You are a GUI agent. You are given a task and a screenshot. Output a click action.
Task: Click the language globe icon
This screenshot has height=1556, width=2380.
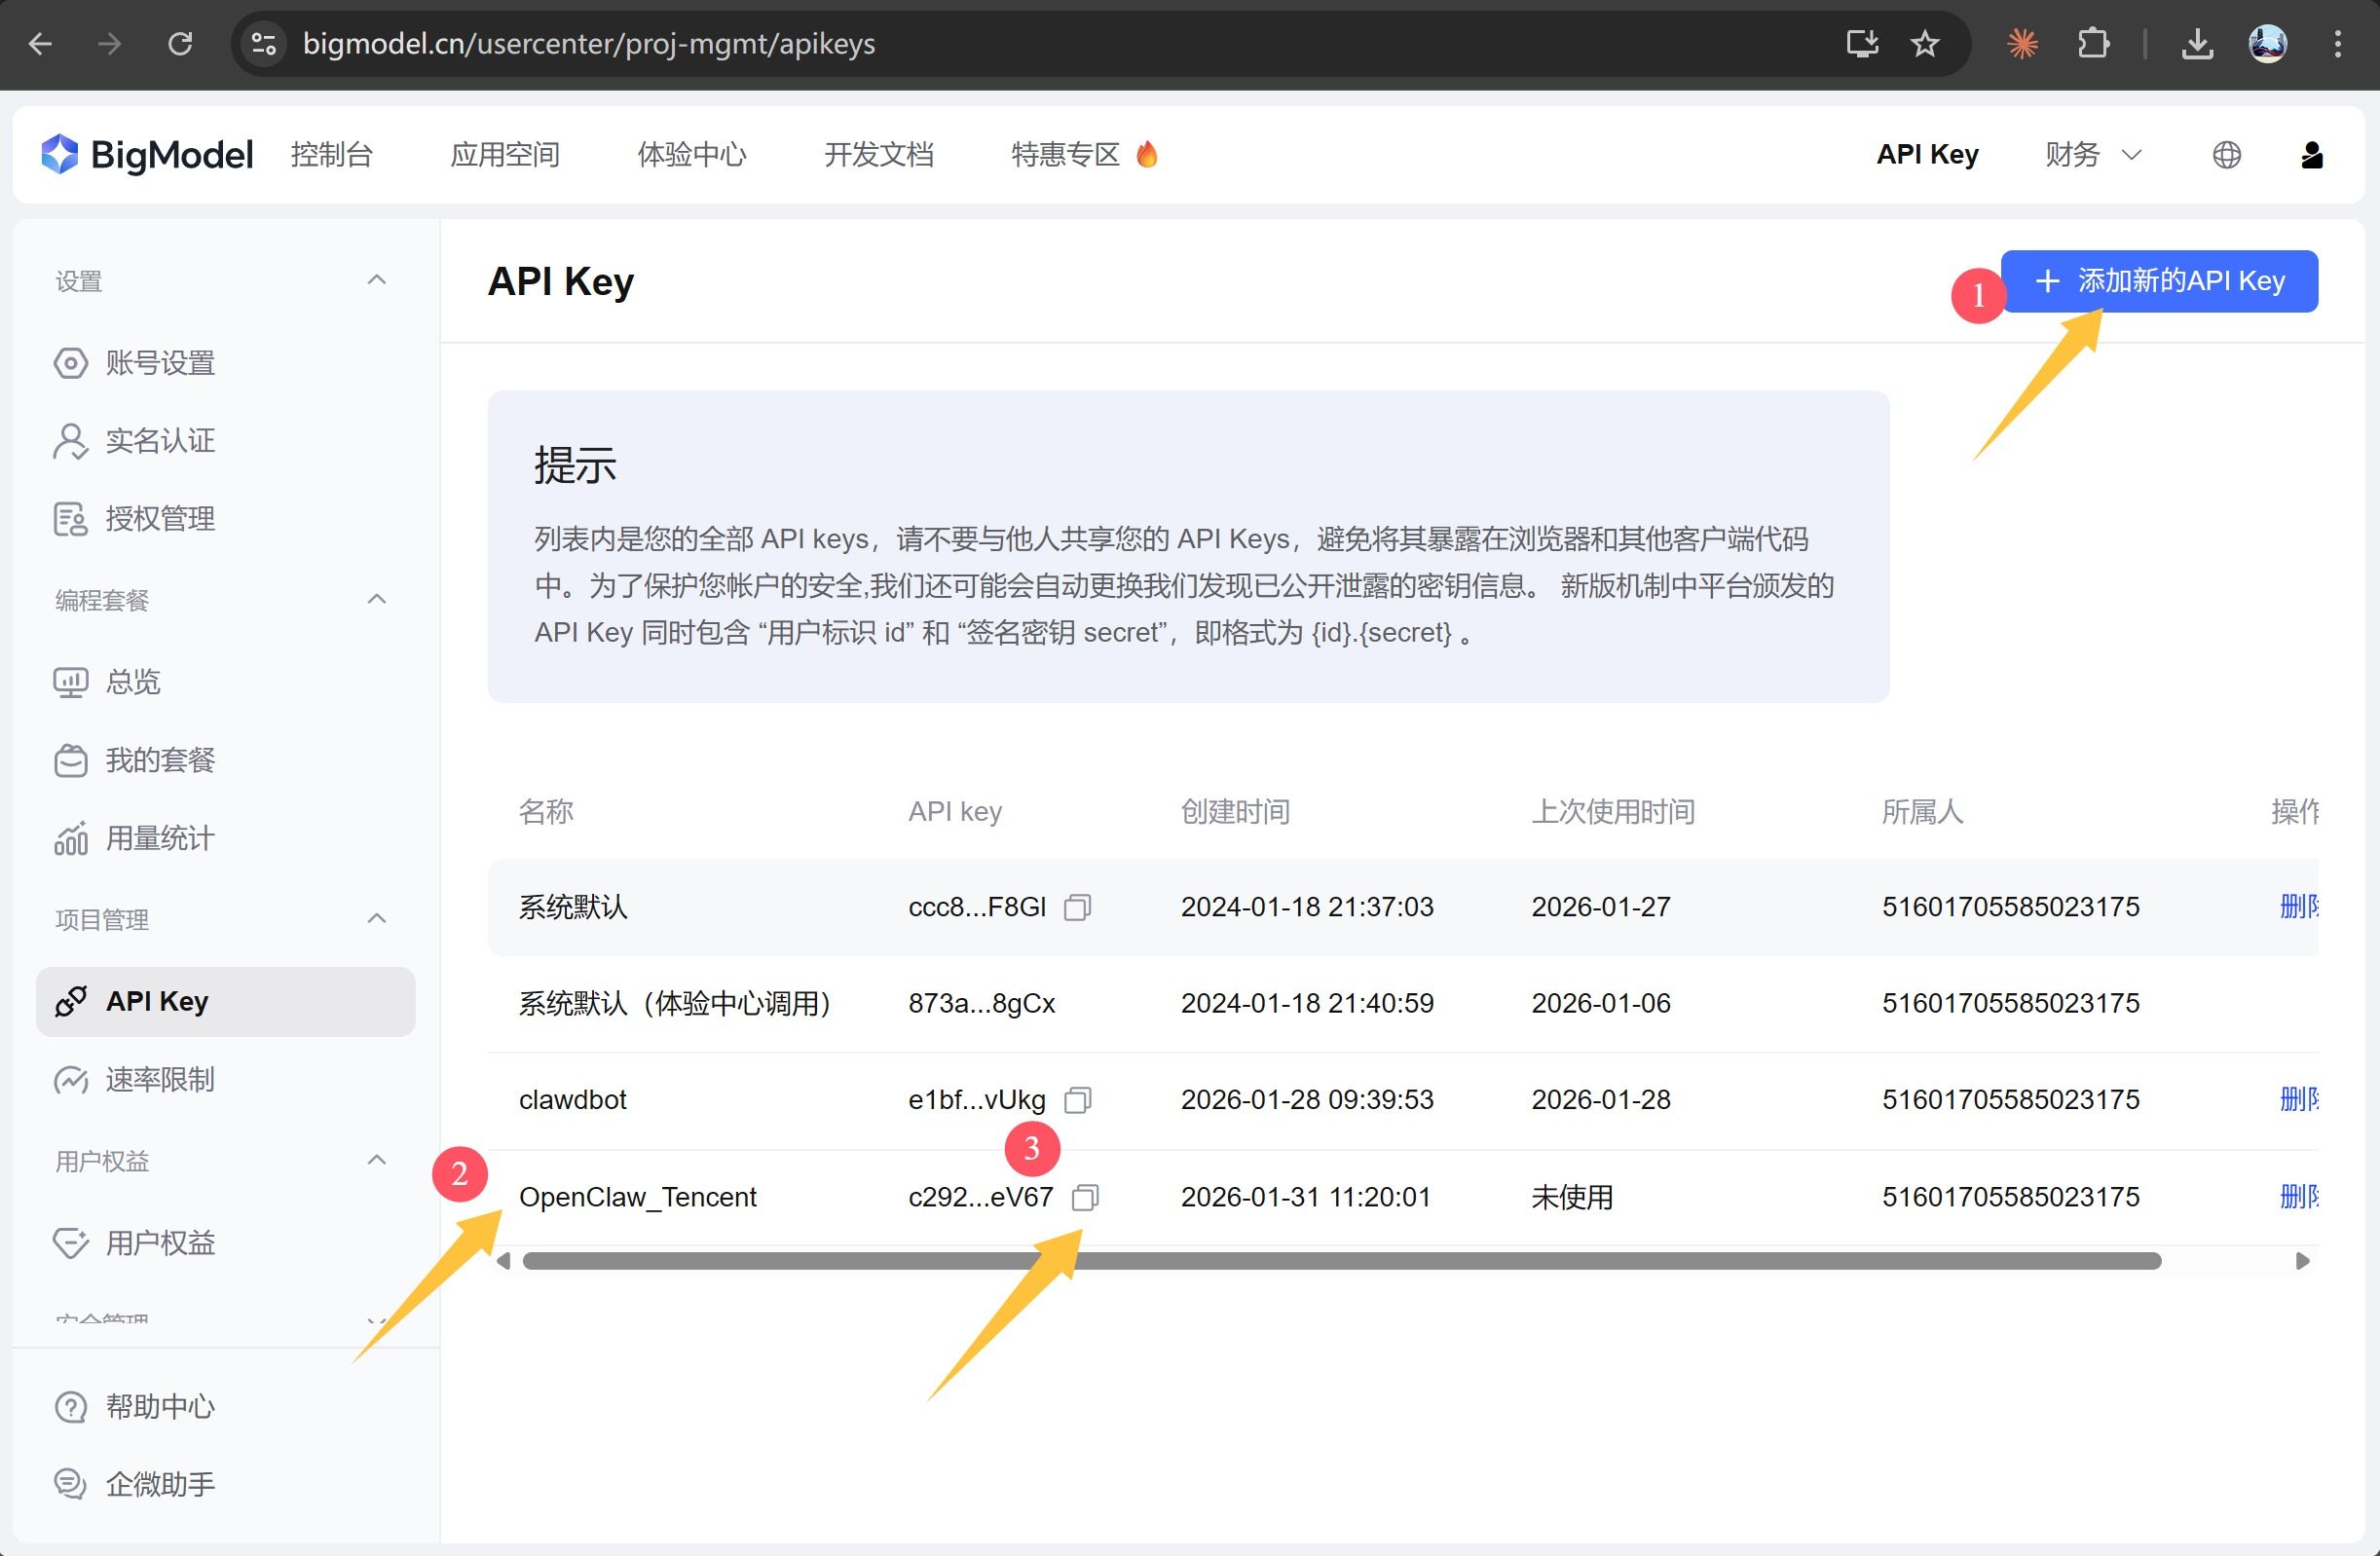click(x=2226, y=155)
